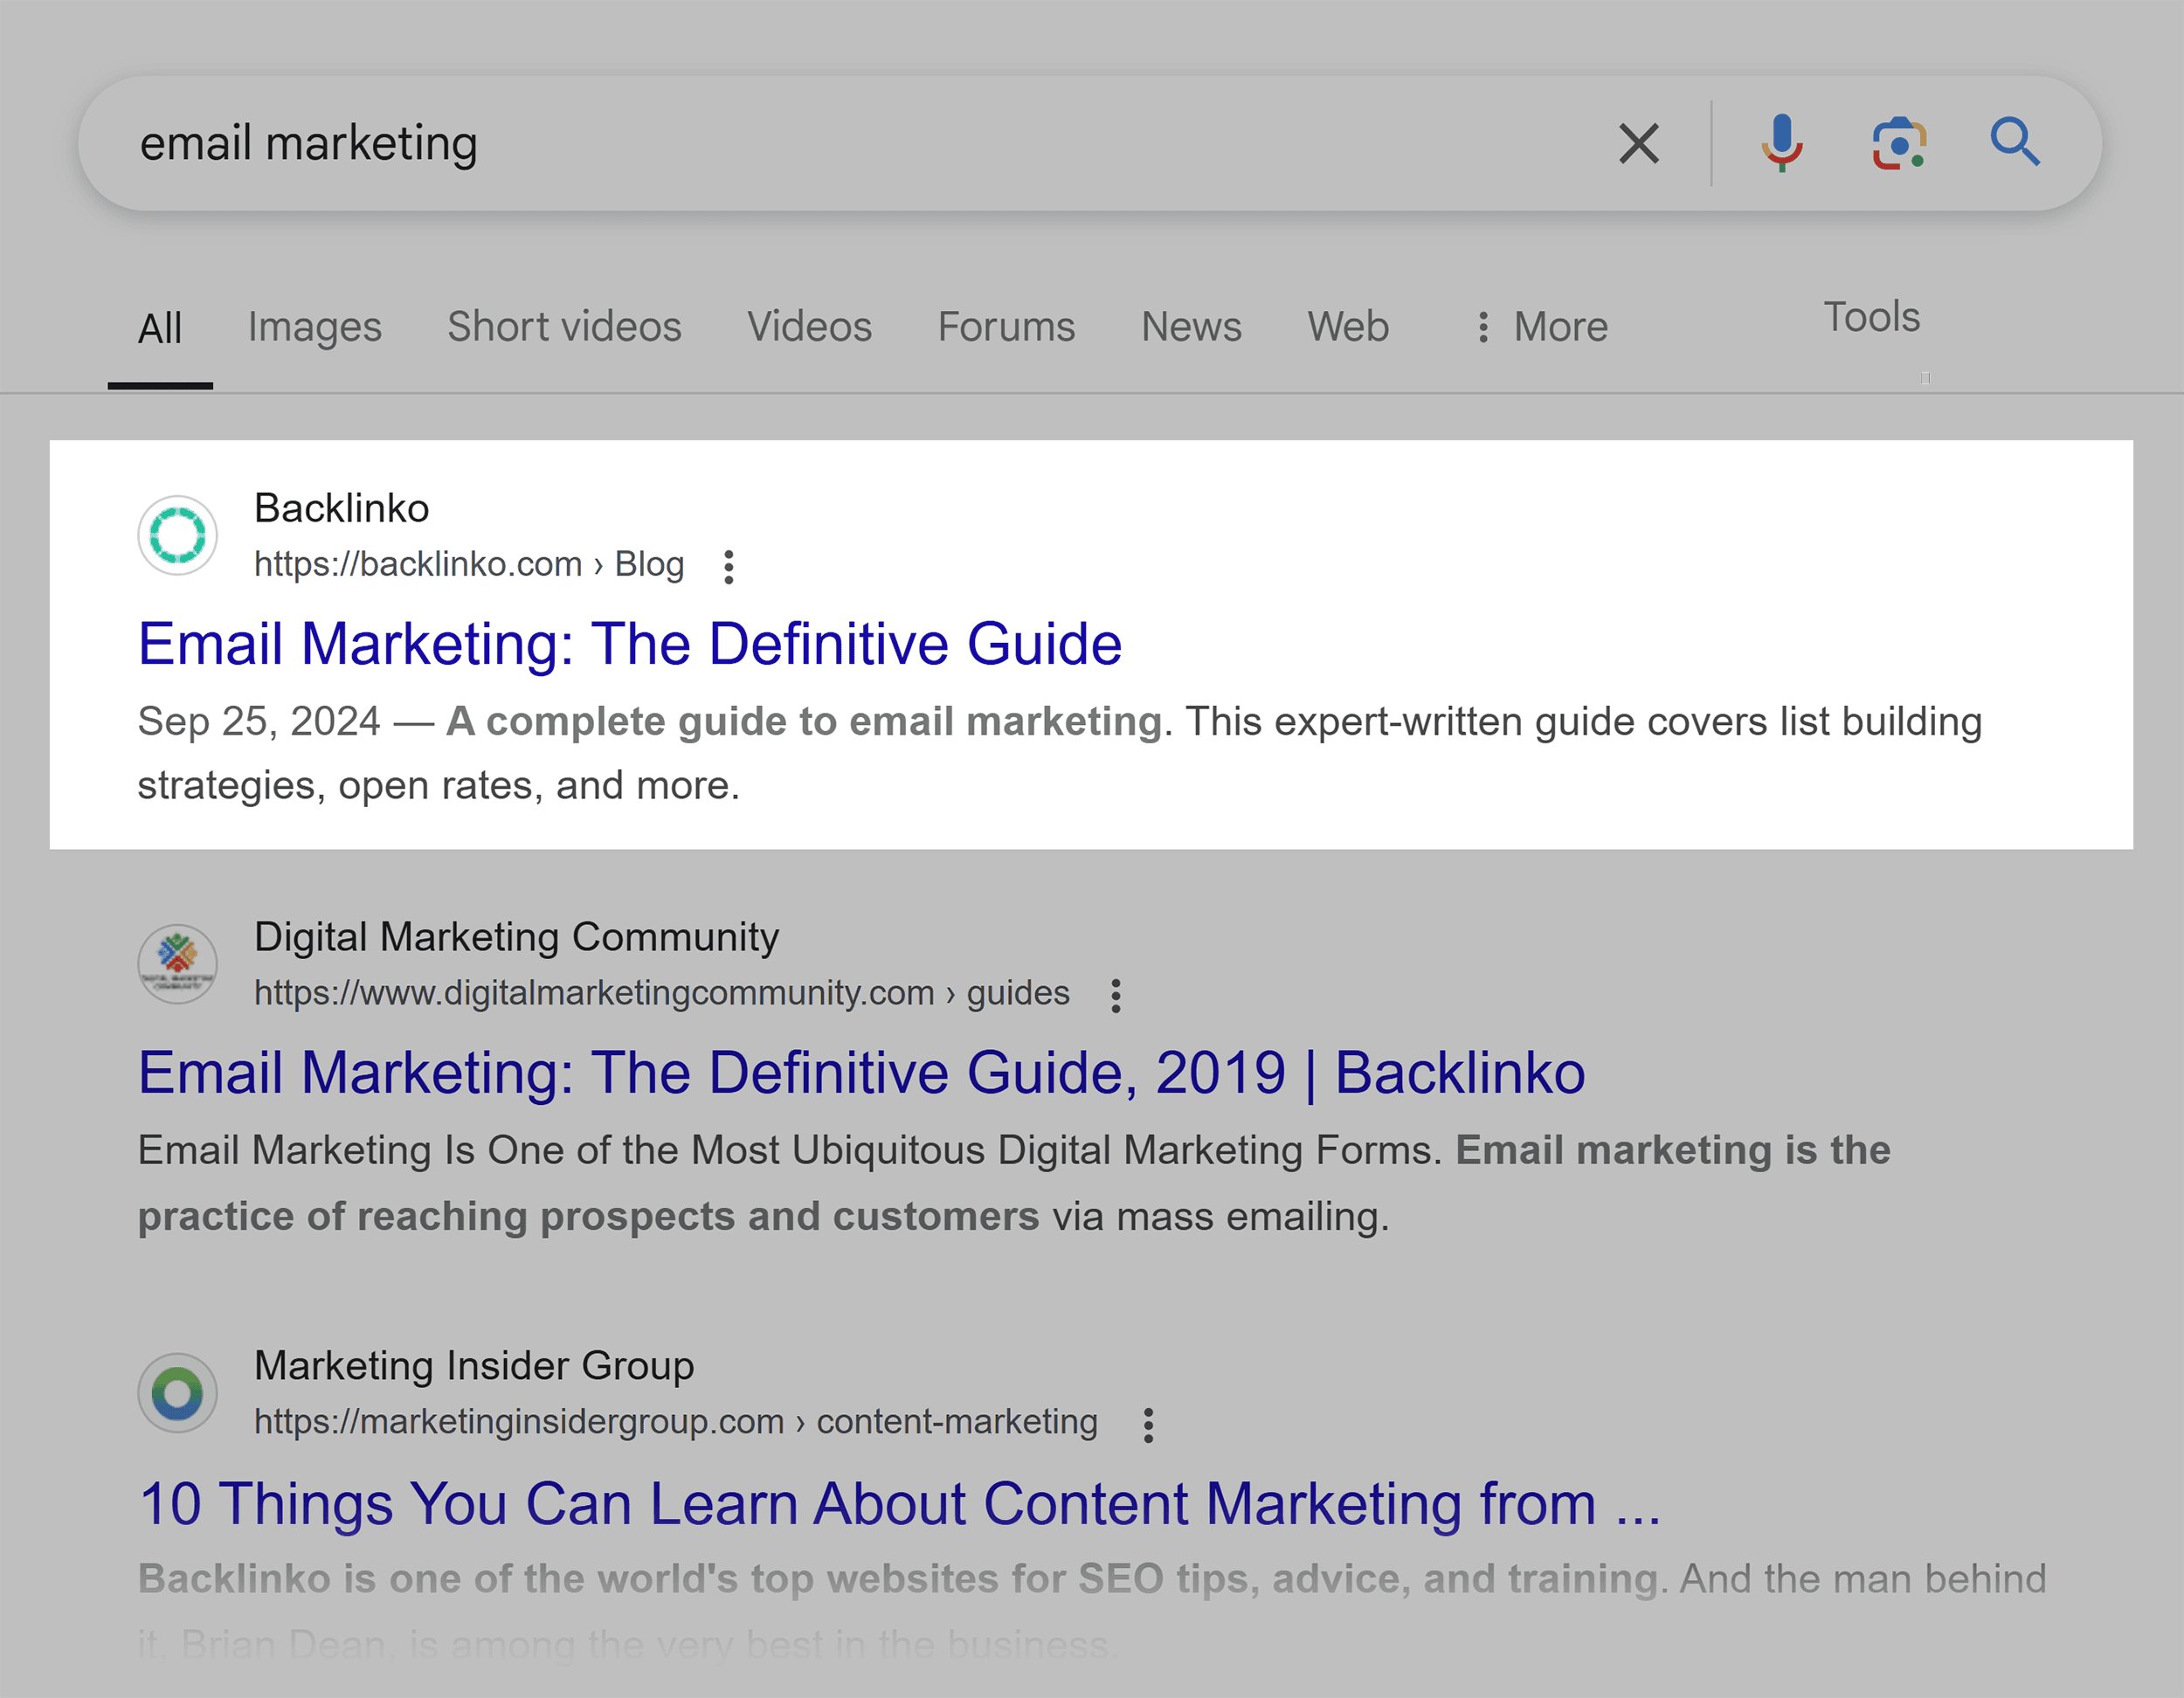The image size is (2184, 1698).
Task: Click the marketinginsidergroup.com › content-marketing URL
Action: point(676,1422)
